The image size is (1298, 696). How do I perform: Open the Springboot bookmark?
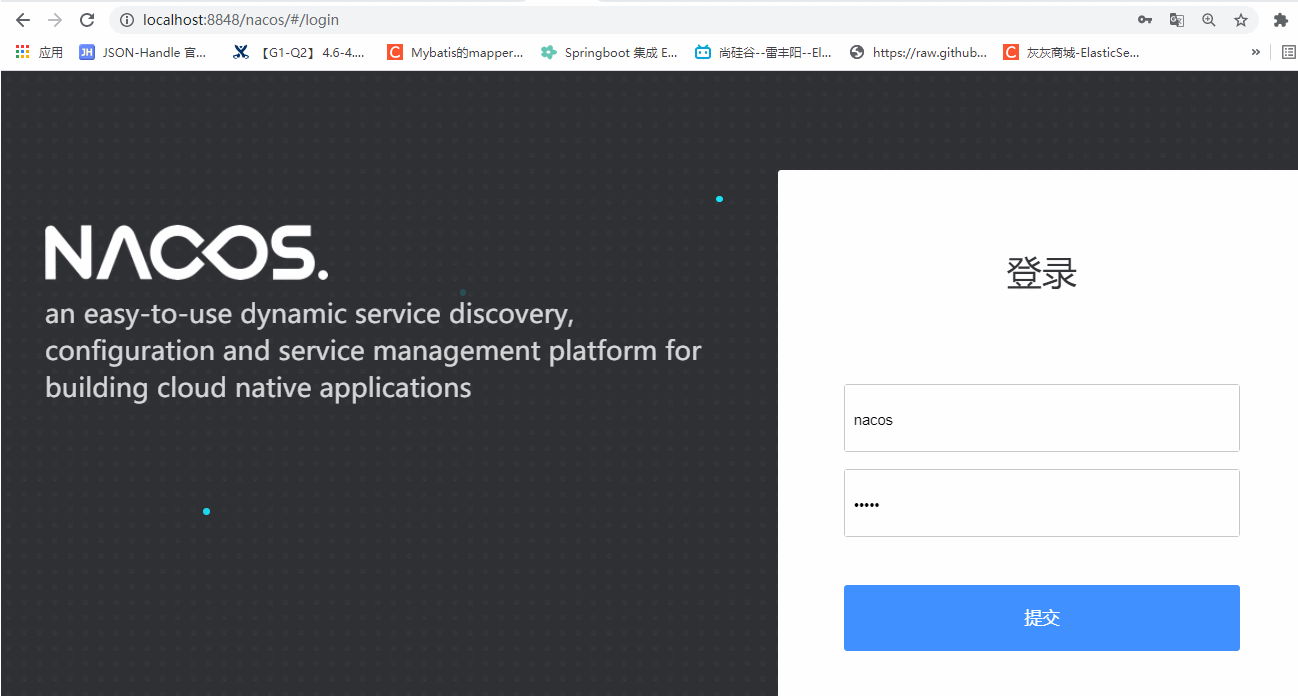[609, 52]
